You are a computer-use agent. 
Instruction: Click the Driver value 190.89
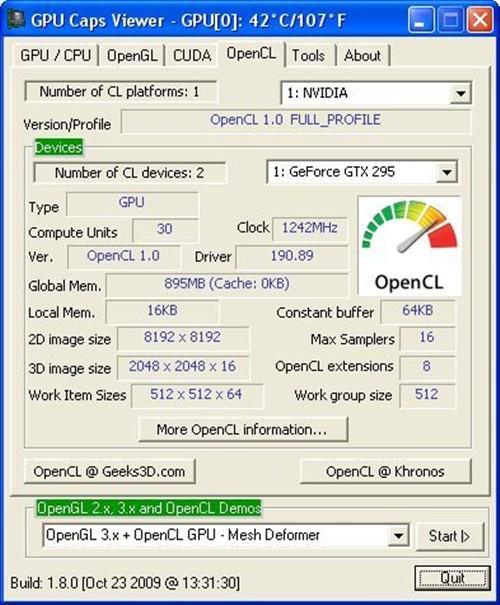tap(292, 257)
